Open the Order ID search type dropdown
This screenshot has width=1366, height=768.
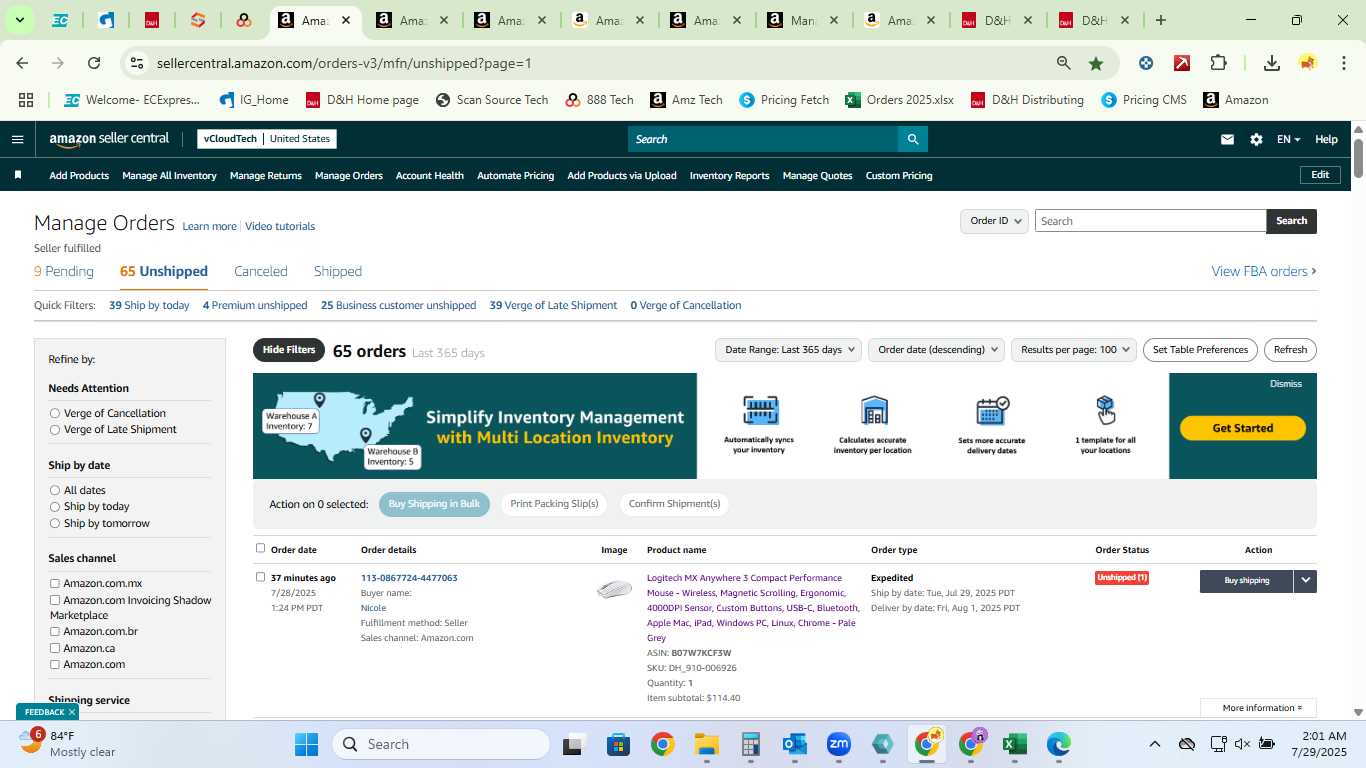point(994,221)
